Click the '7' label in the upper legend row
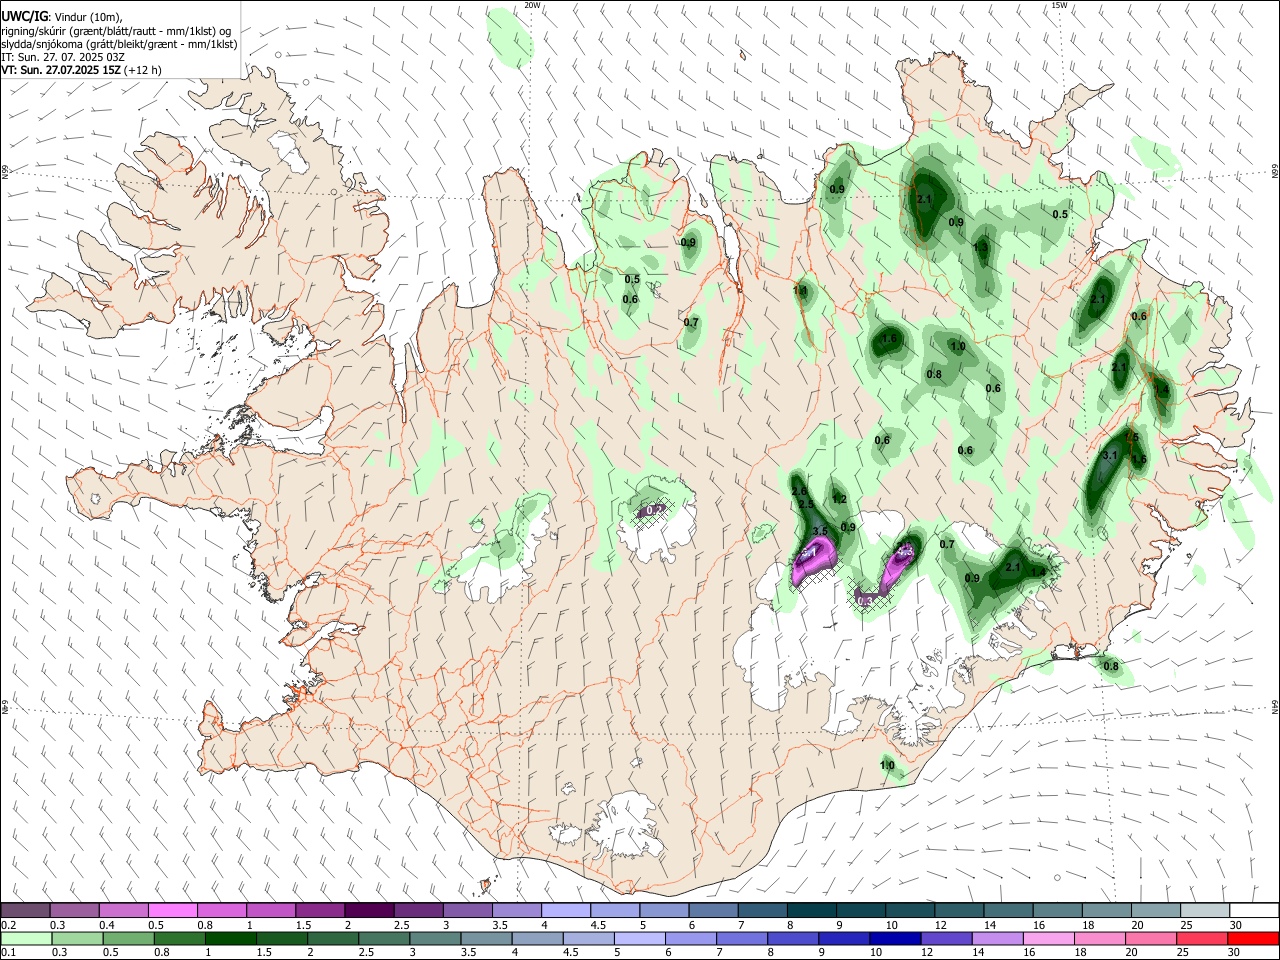Screen dimensions: 1280x960 point(742,925)
